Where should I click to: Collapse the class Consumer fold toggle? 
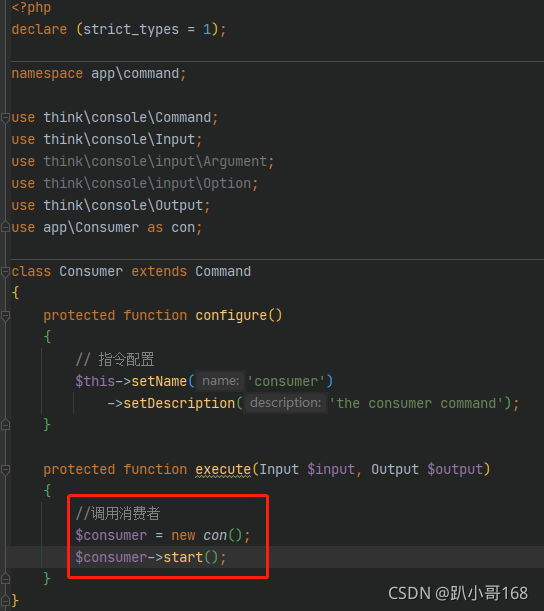pos(5,272)
